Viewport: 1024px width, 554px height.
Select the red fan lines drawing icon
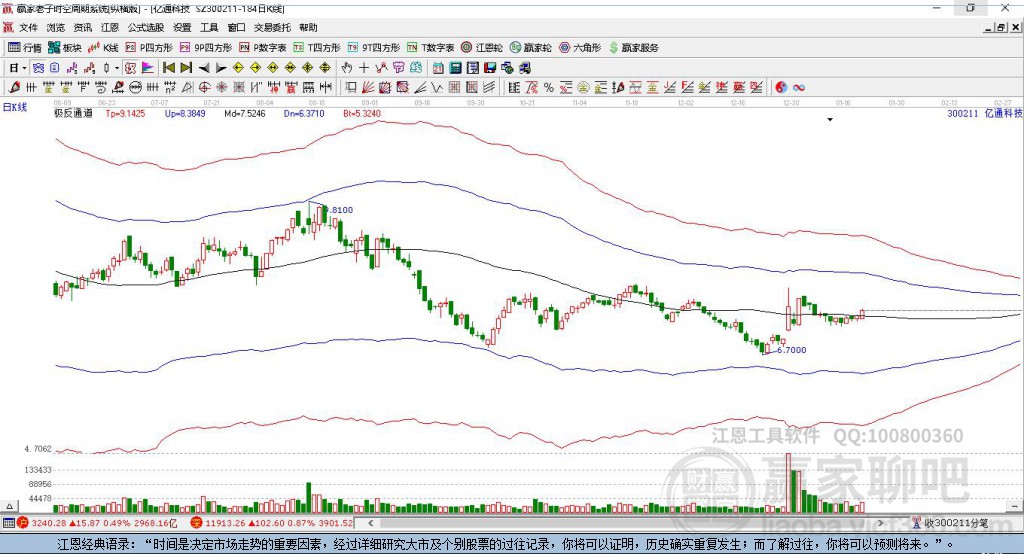pos(368,88)
